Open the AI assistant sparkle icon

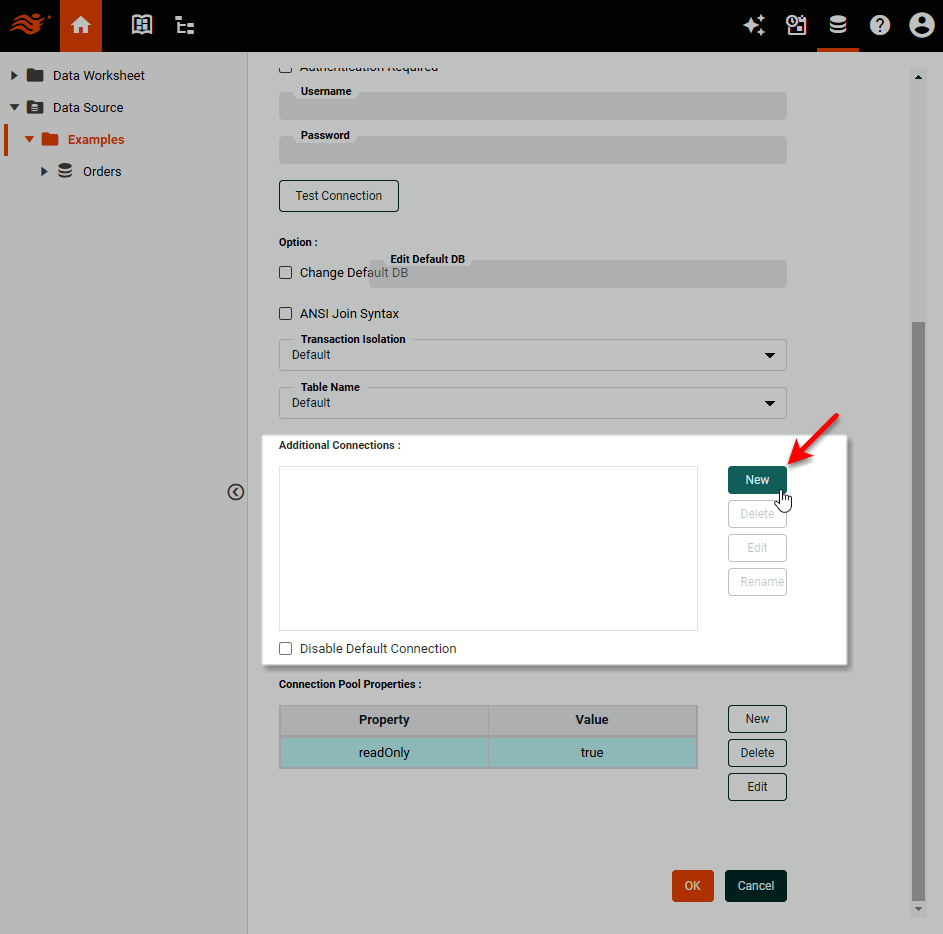click(x=754, y=25)
